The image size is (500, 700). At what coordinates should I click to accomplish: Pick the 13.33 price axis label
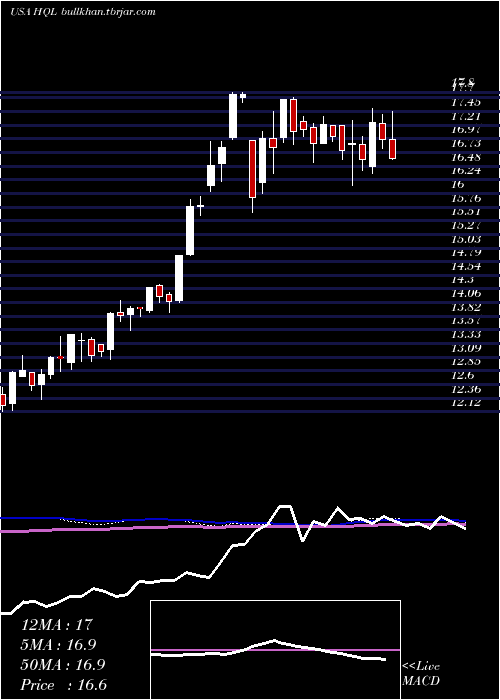[x=466, y=334]
